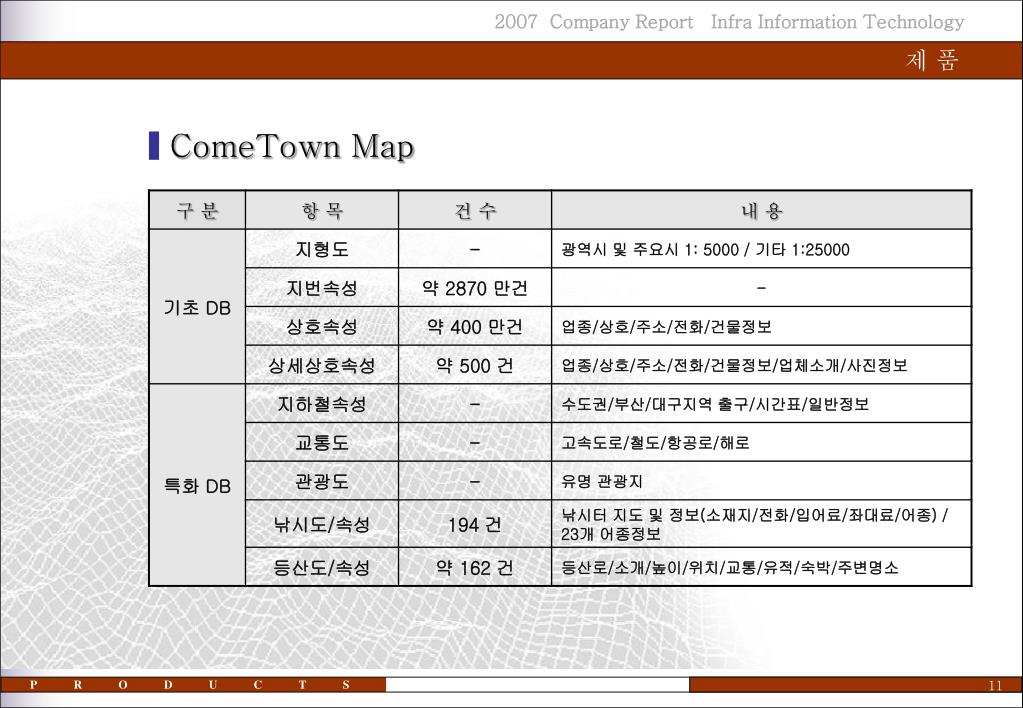Click the ComeTown Map title

[x=292, y=146]
